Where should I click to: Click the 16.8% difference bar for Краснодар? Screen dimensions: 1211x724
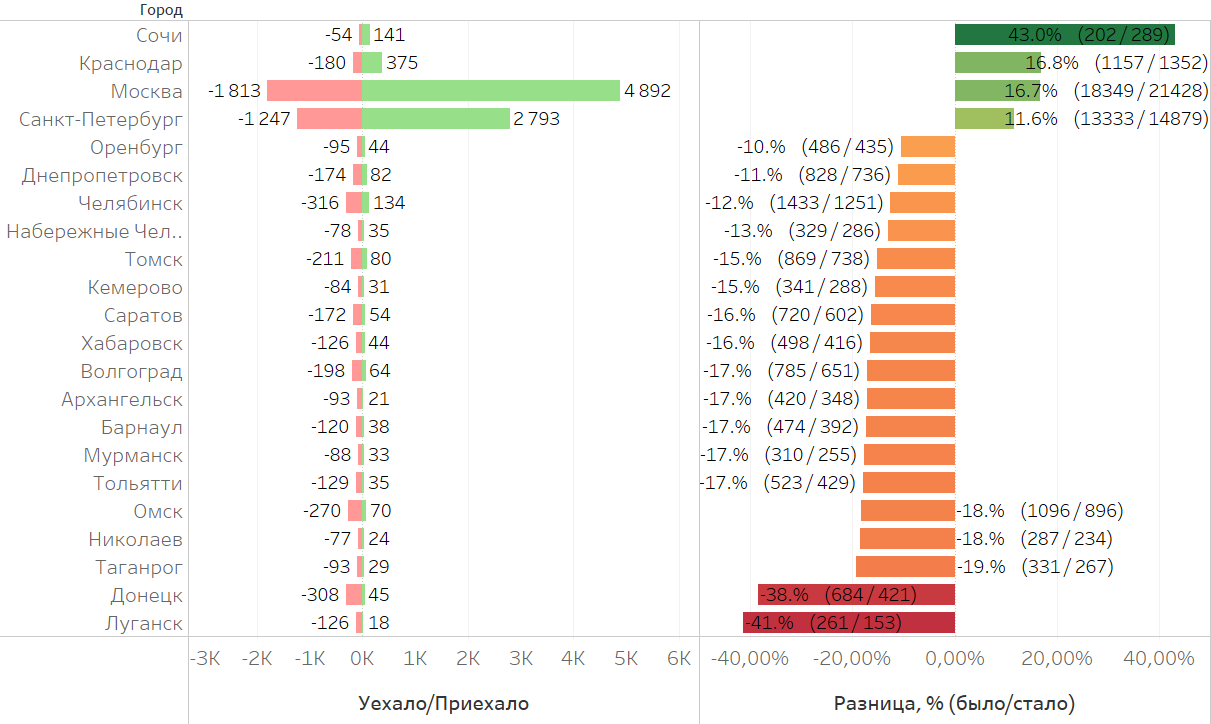point(997,63)
